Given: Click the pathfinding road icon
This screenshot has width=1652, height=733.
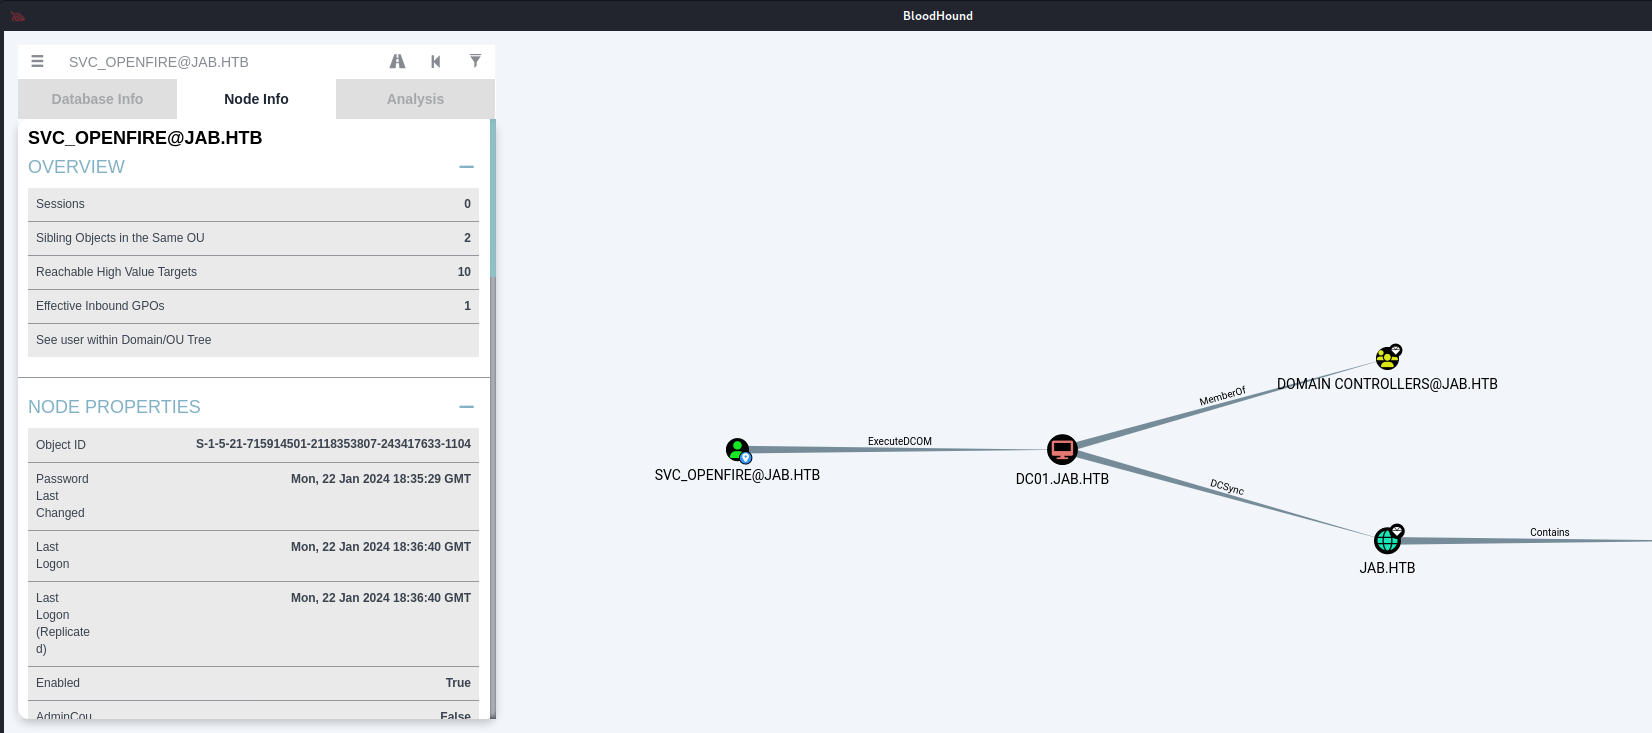Looking at the screenshot, I should click(x=397, y=61).
